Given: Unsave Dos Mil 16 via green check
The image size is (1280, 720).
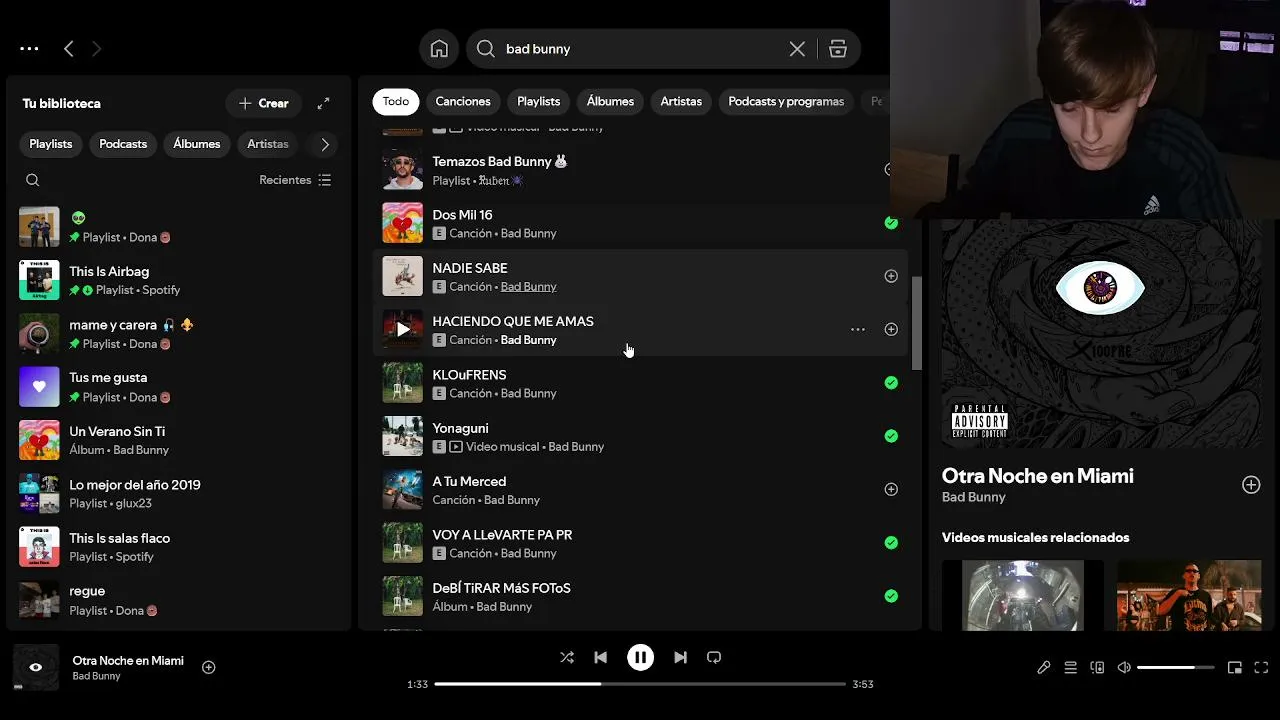Looking at the screenshot, I should [x=891, y=223].
